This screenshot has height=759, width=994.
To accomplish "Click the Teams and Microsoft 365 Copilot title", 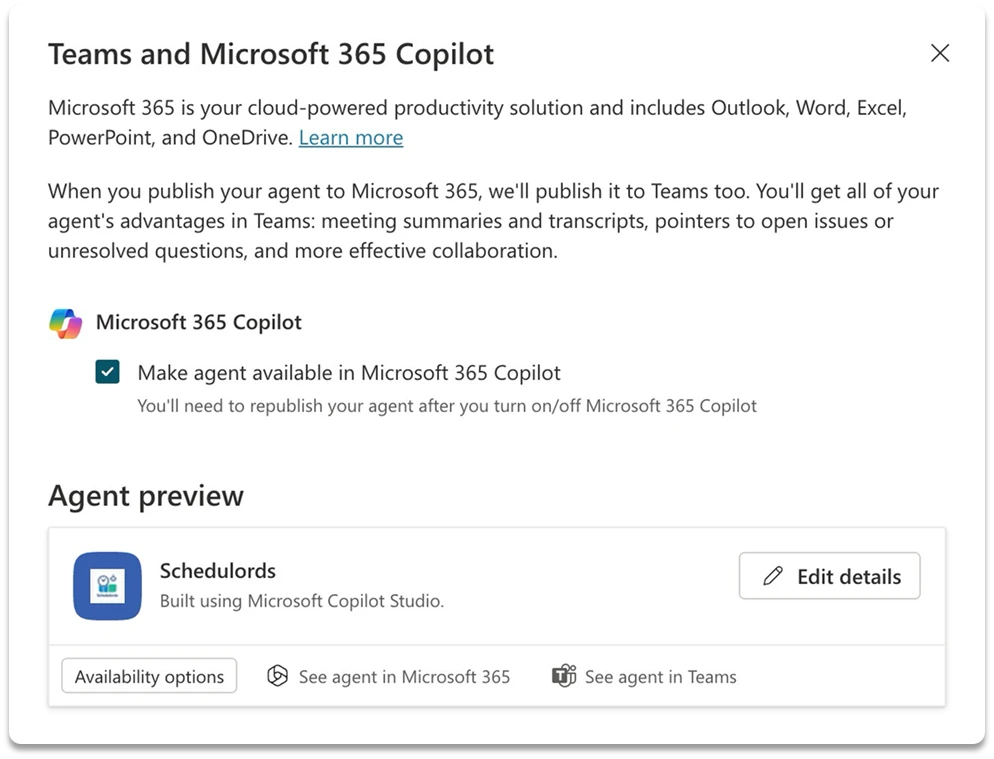I will point(270,54).
